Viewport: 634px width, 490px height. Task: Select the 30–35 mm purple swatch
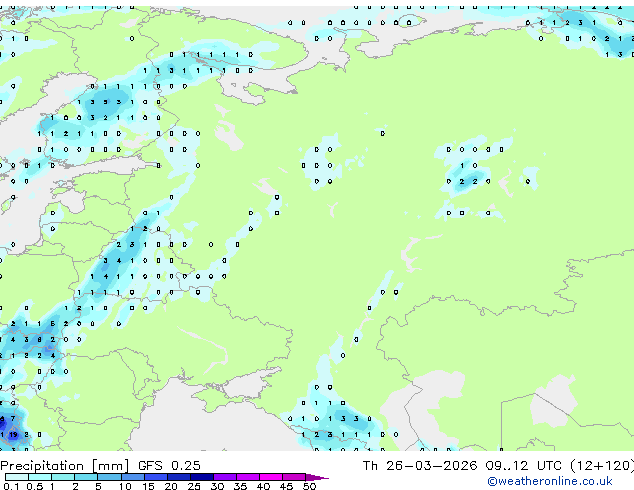tap(225, 477)
